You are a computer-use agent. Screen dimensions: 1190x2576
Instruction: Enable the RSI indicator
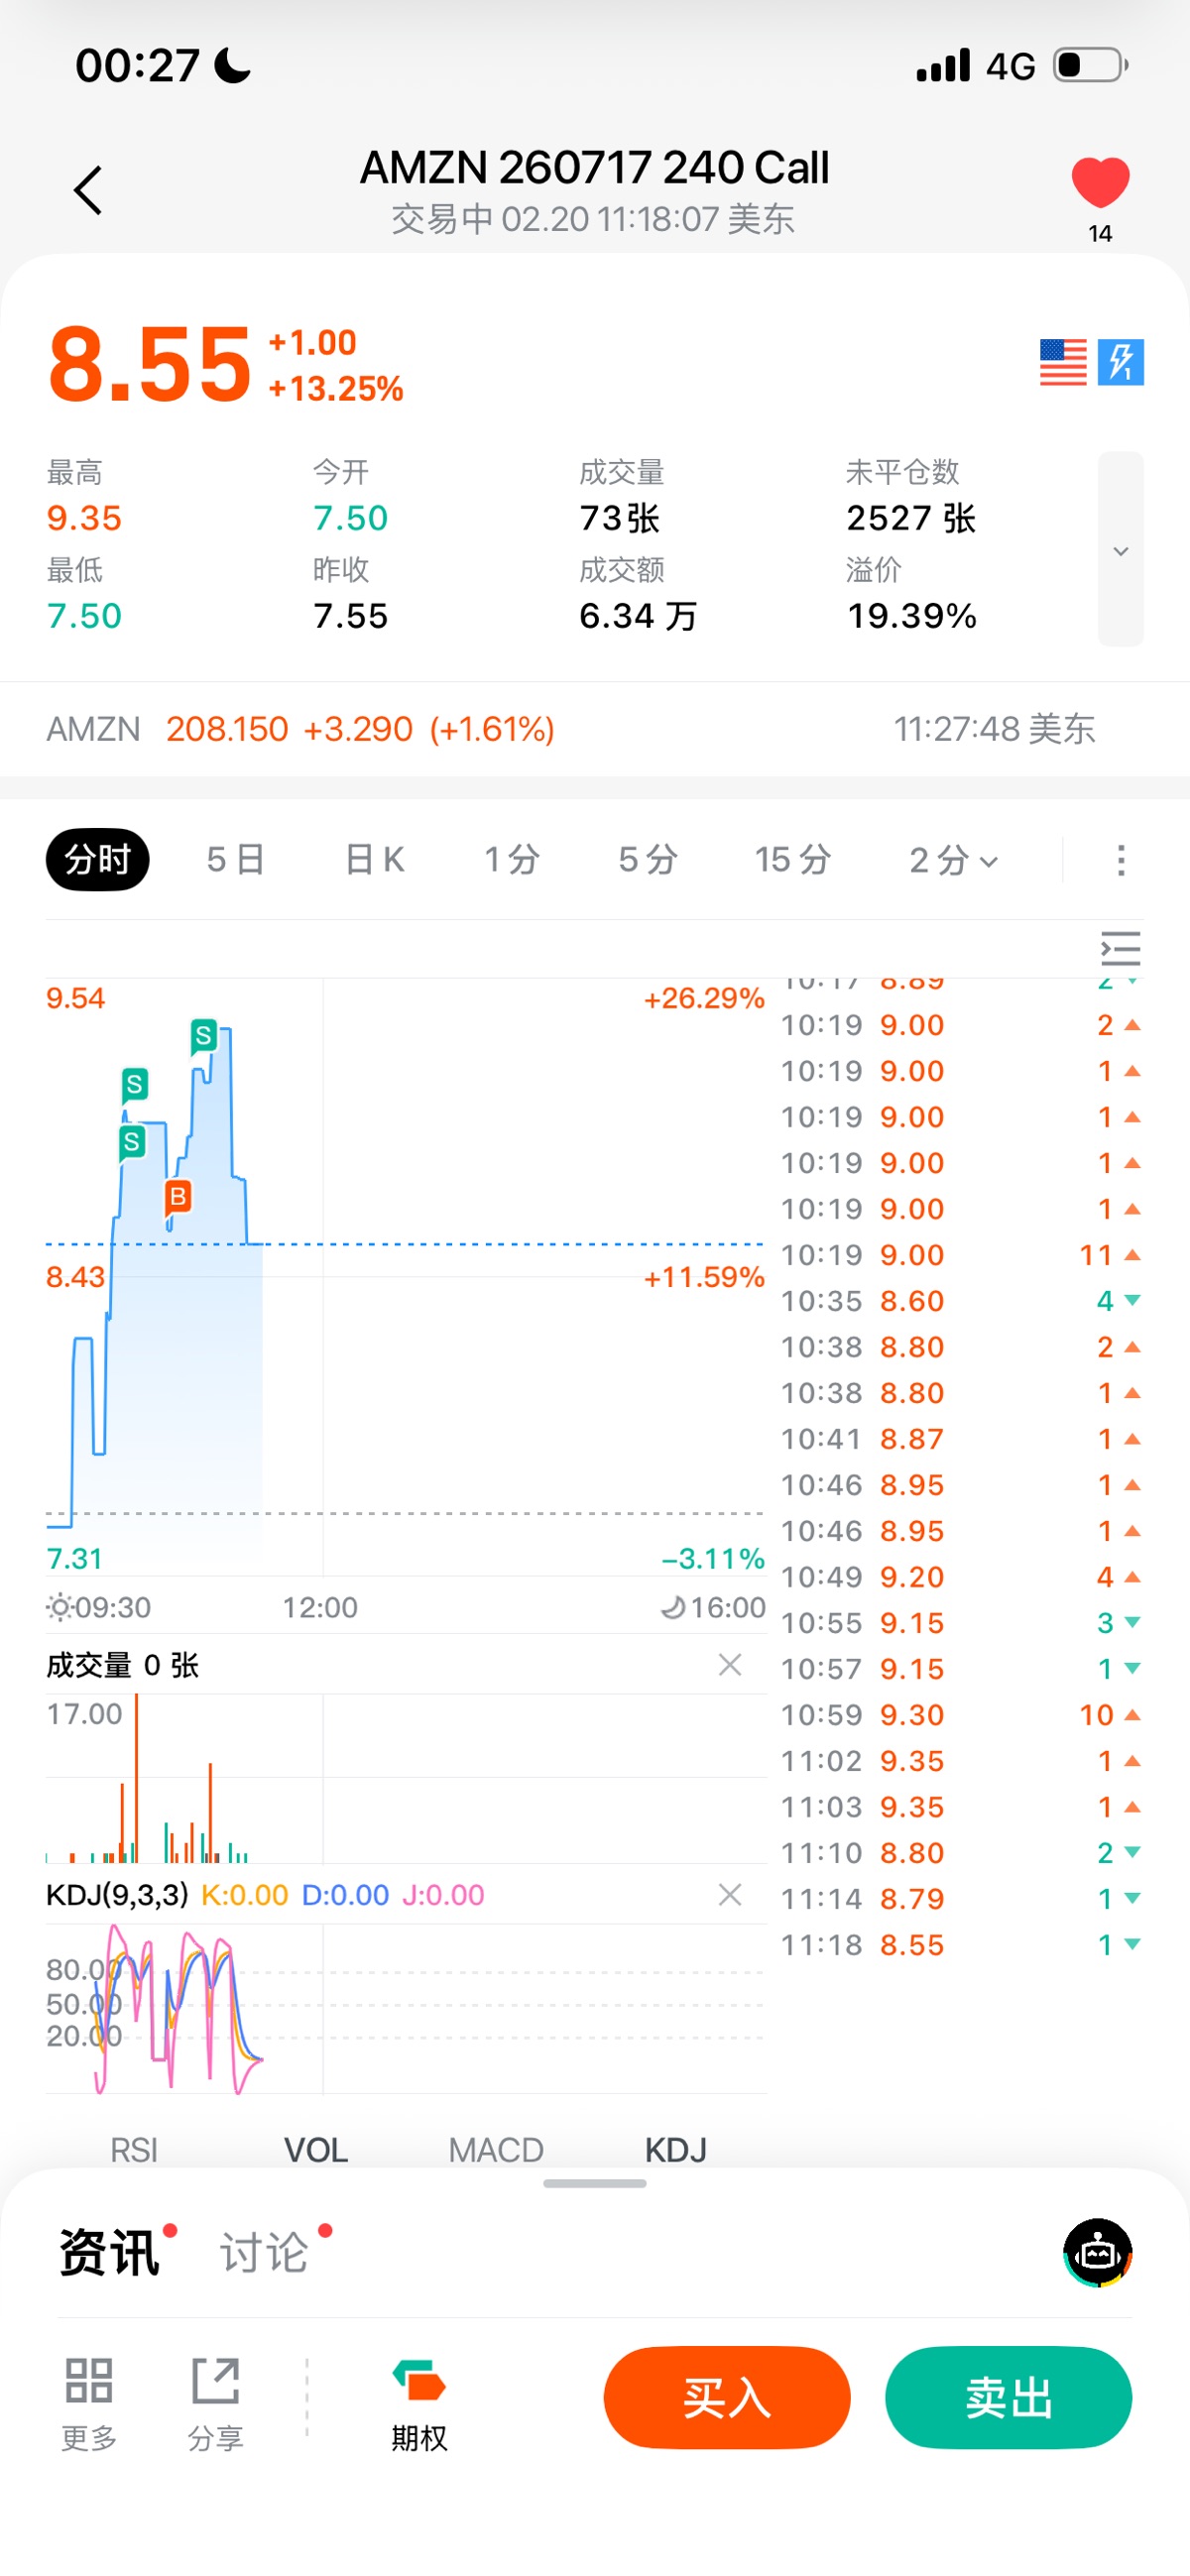[x=134, y=2149]
